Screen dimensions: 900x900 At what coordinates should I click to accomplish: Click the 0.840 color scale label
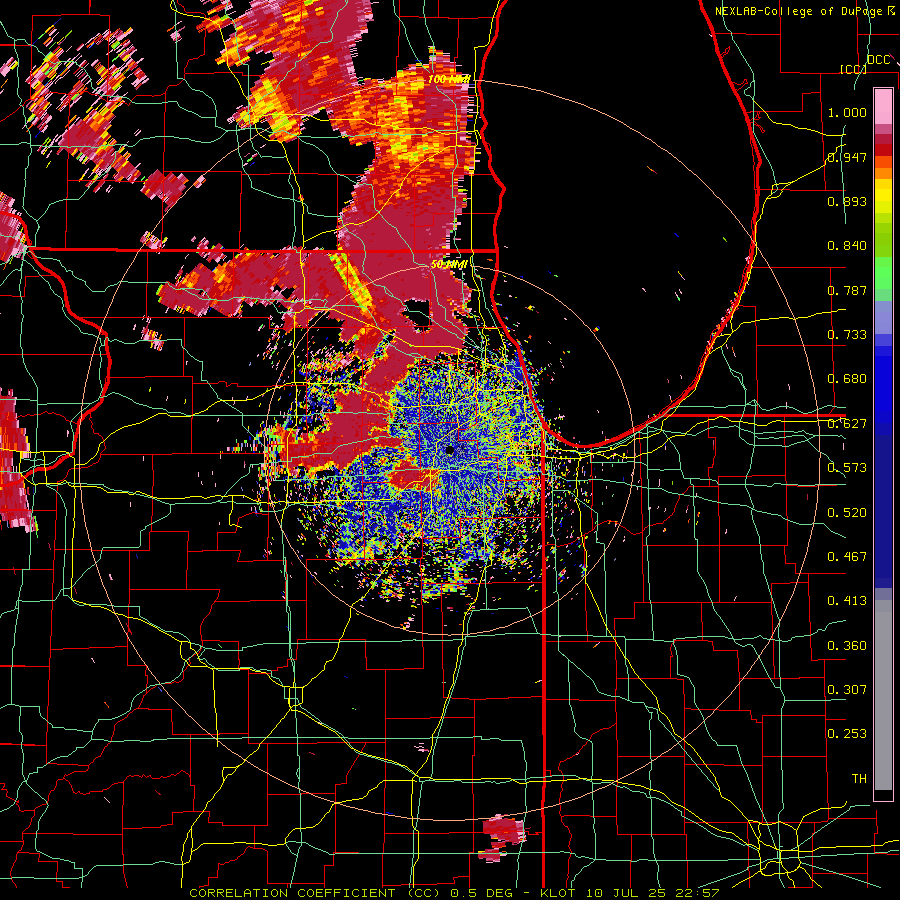[847, 246]
